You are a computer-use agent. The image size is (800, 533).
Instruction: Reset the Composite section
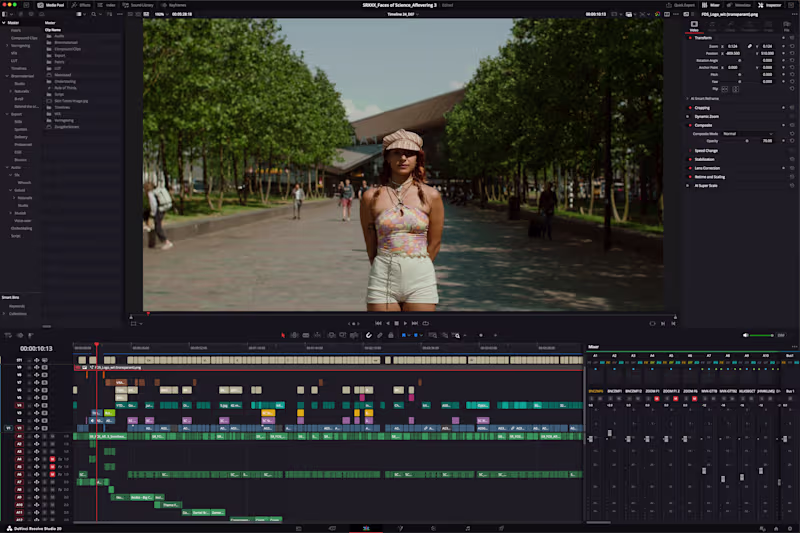(792, 125)
